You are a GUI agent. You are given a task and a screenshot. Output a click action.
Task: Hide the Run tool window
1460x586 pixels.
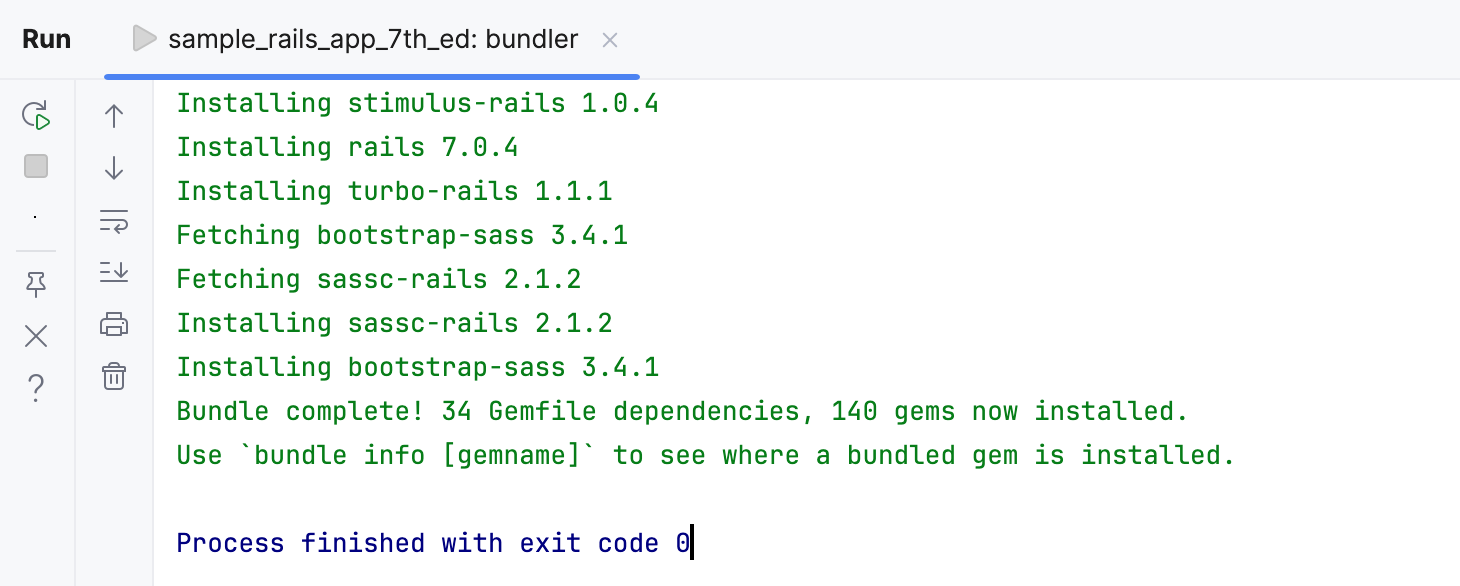click(x=36, y=336)
